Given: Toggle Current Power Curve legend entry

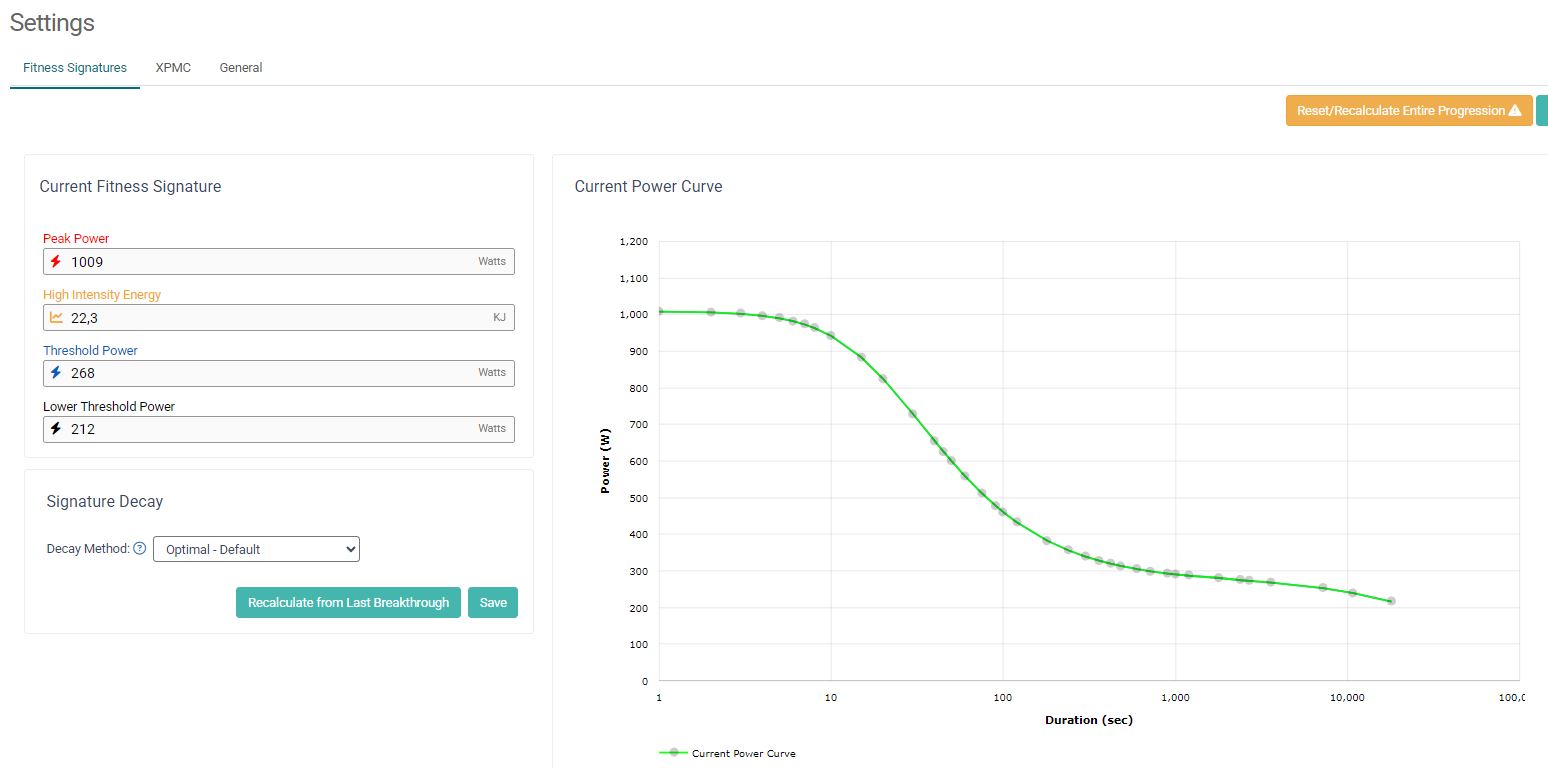Looking at the screenshot, I should coord(727,753).
